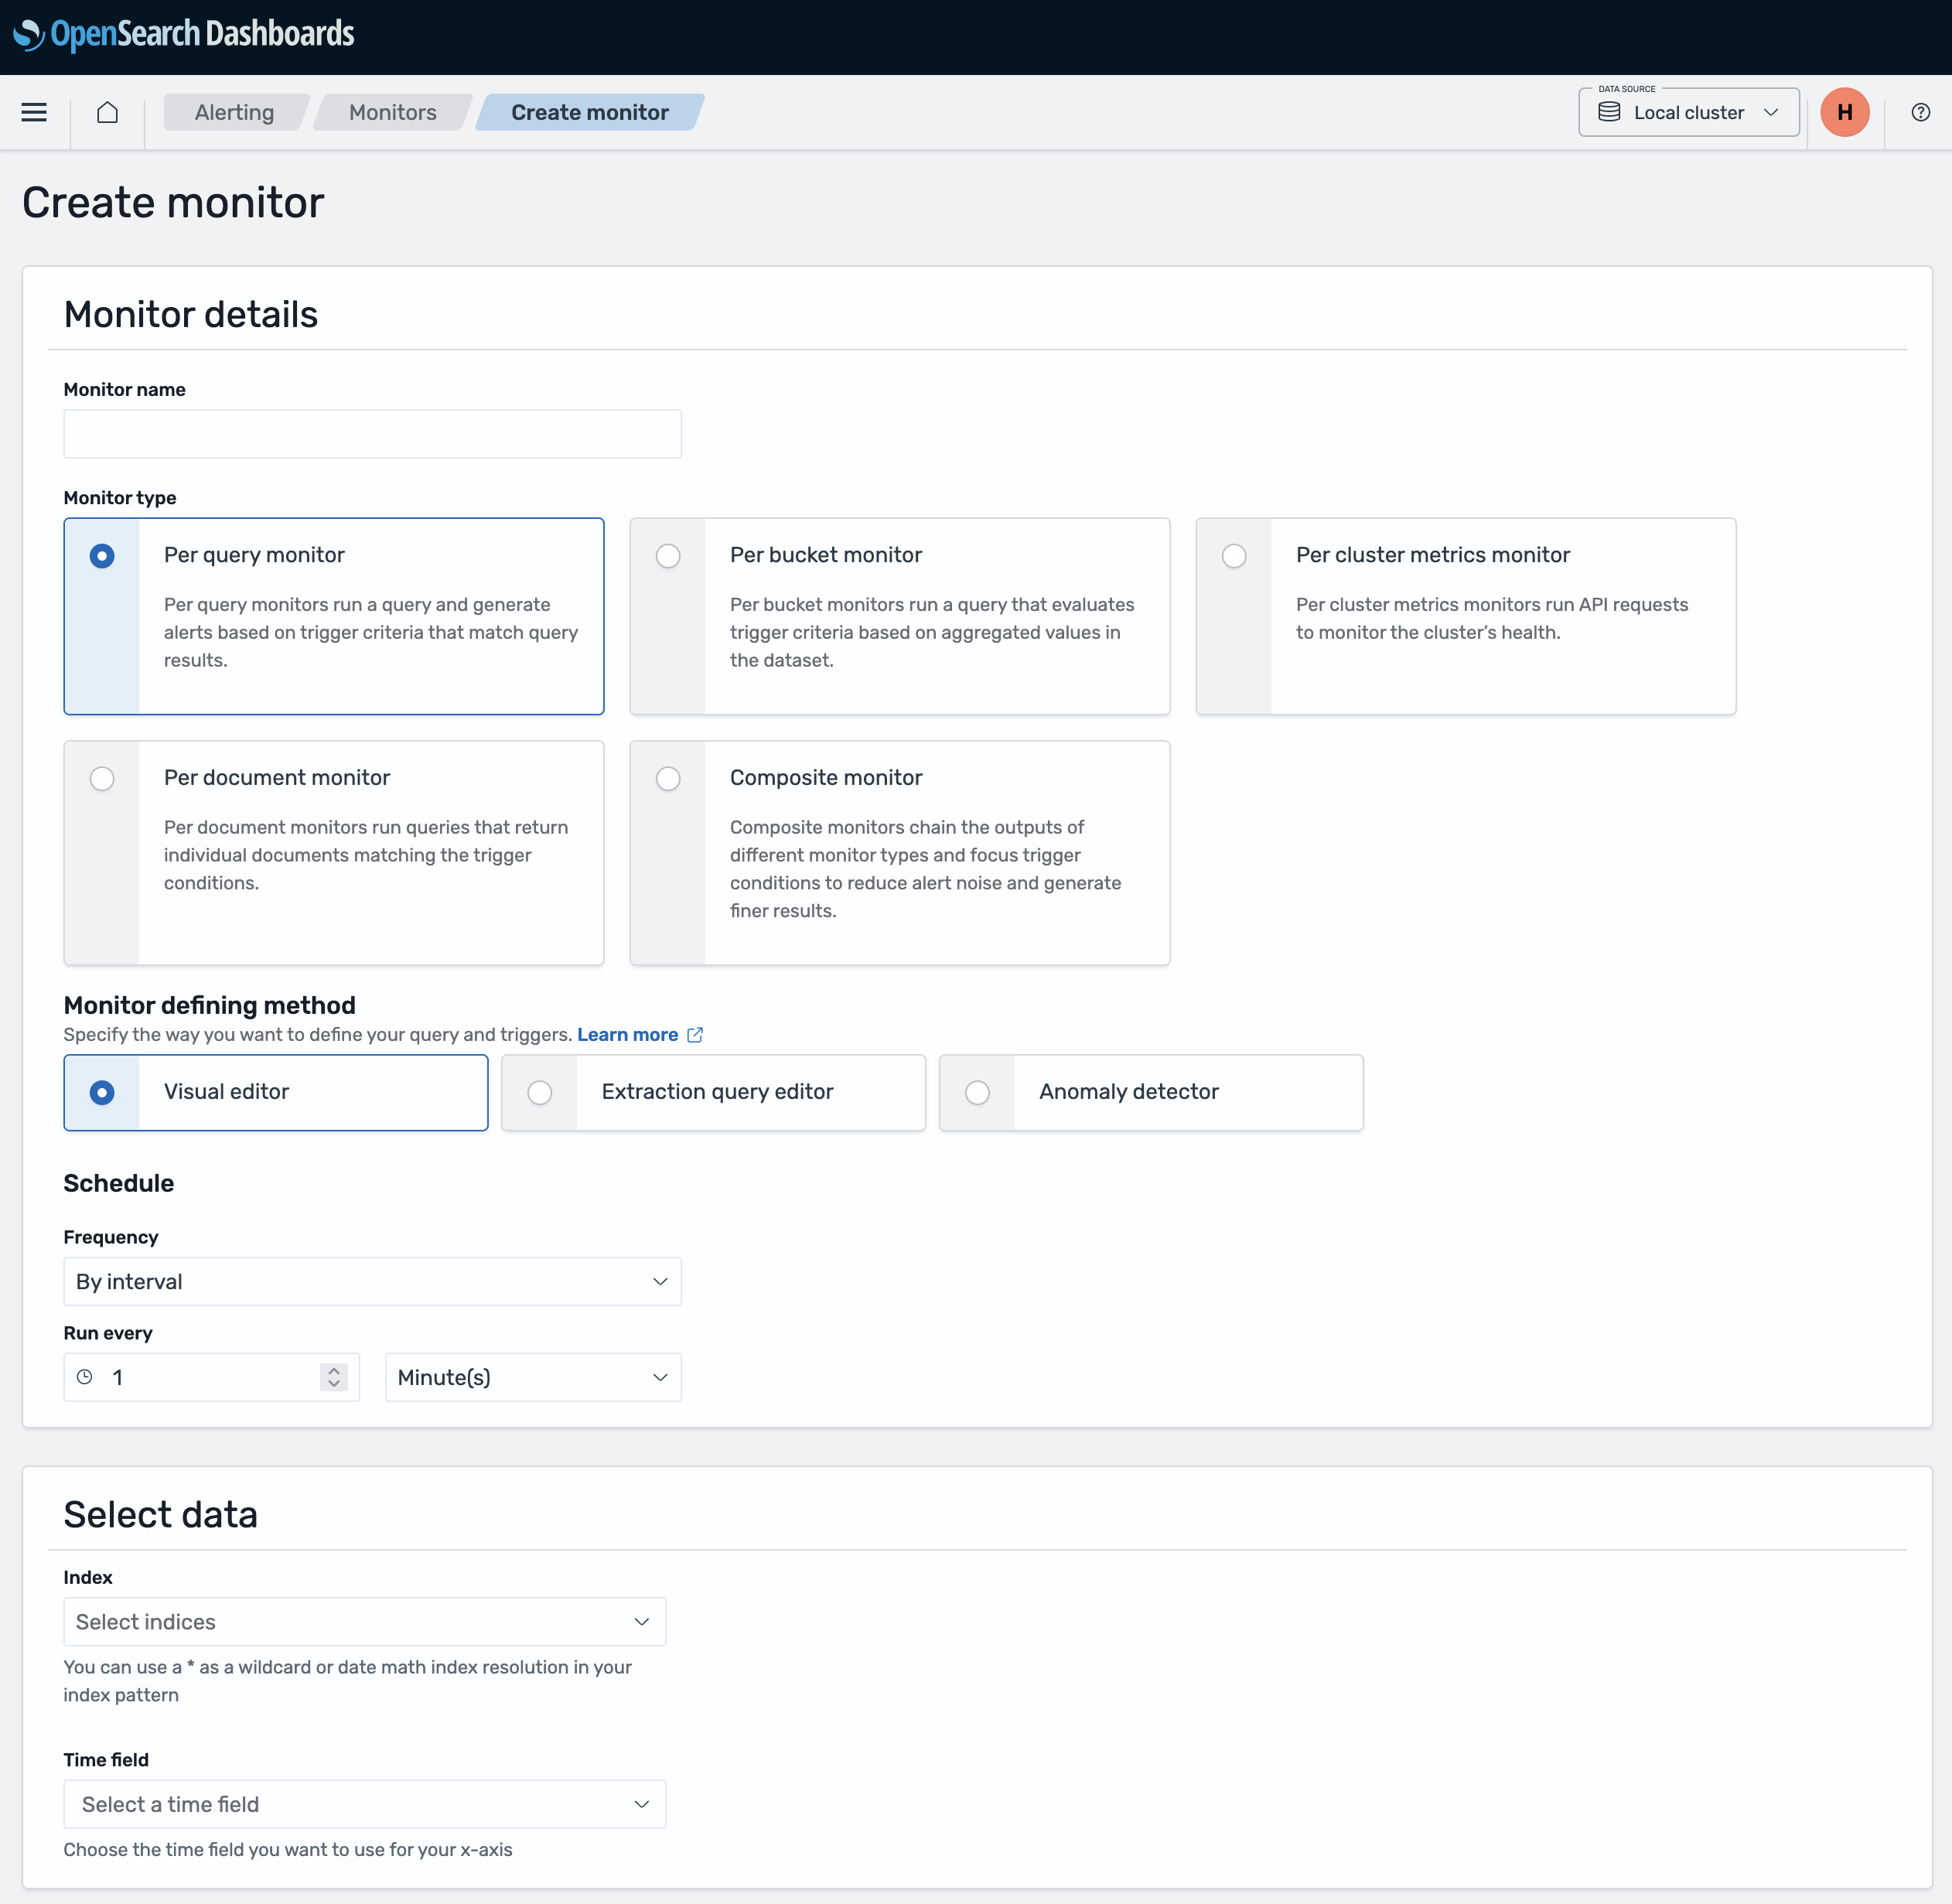Select the Per bucket monitor type
Viewport: 1952px width, 1904px height.
[x=668, y=556]
